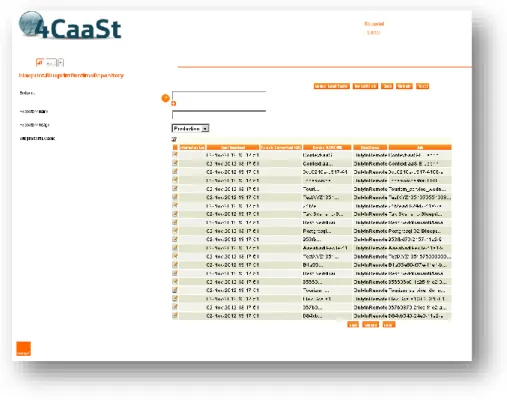
Task: Open edit icon of third table row
Action: 175,172
